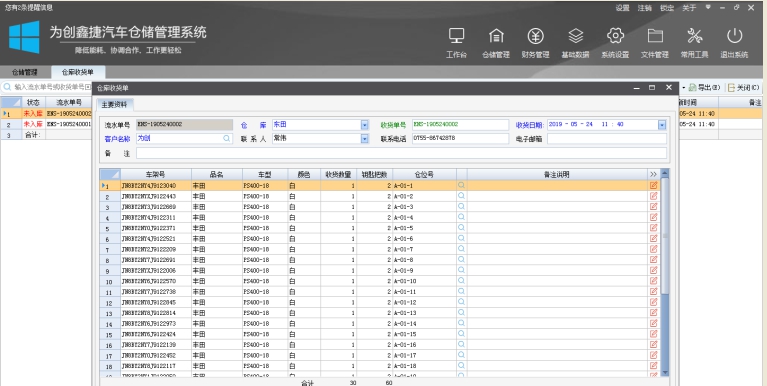The width and height of the screenshot is (767, 386).
Task: Click the table's vertical scrollbar thumb
Action: pos(664,236)
